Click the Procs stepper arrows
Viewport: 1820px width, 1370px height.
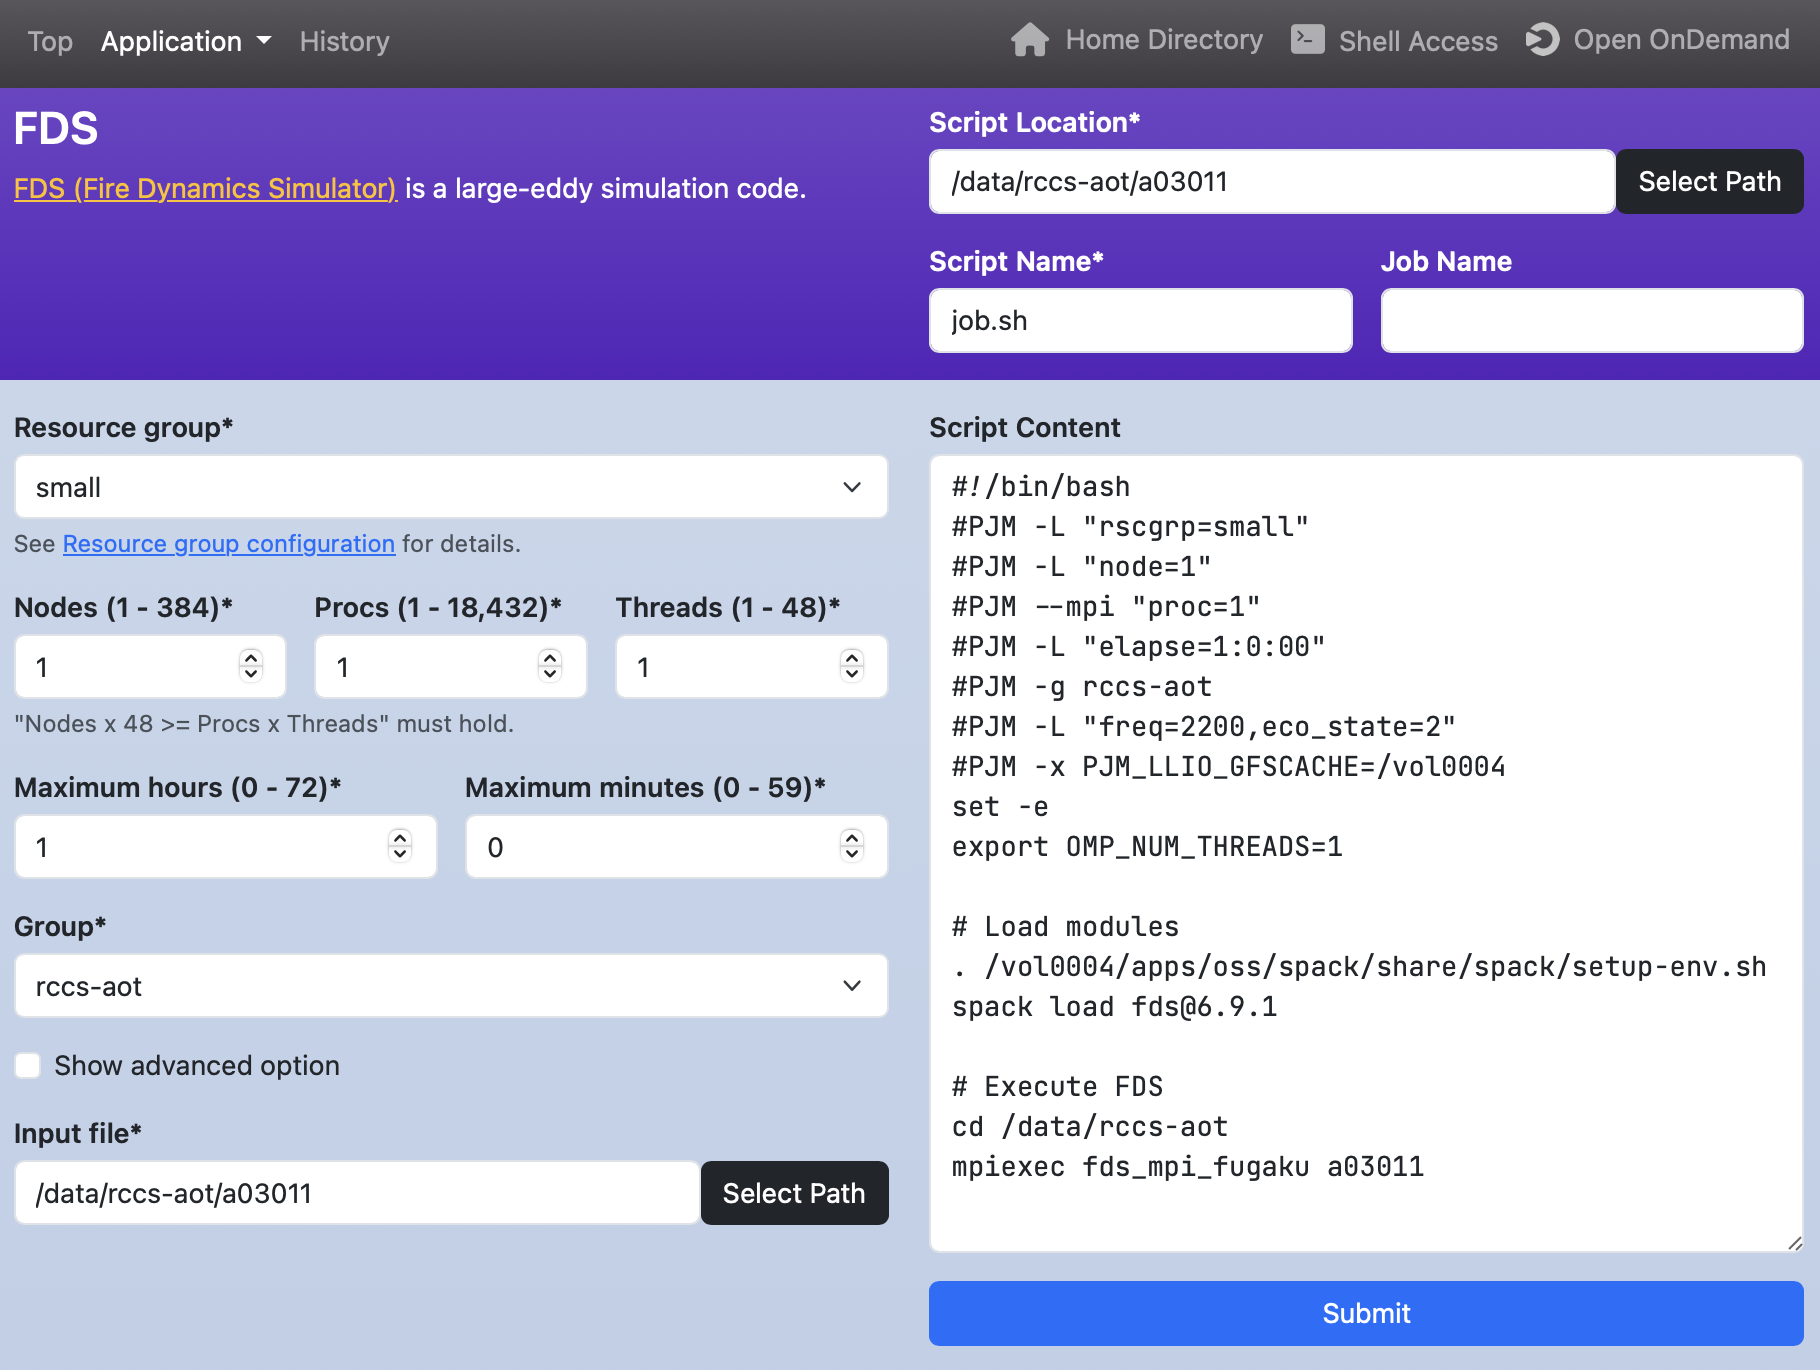(x=550, y=665)
